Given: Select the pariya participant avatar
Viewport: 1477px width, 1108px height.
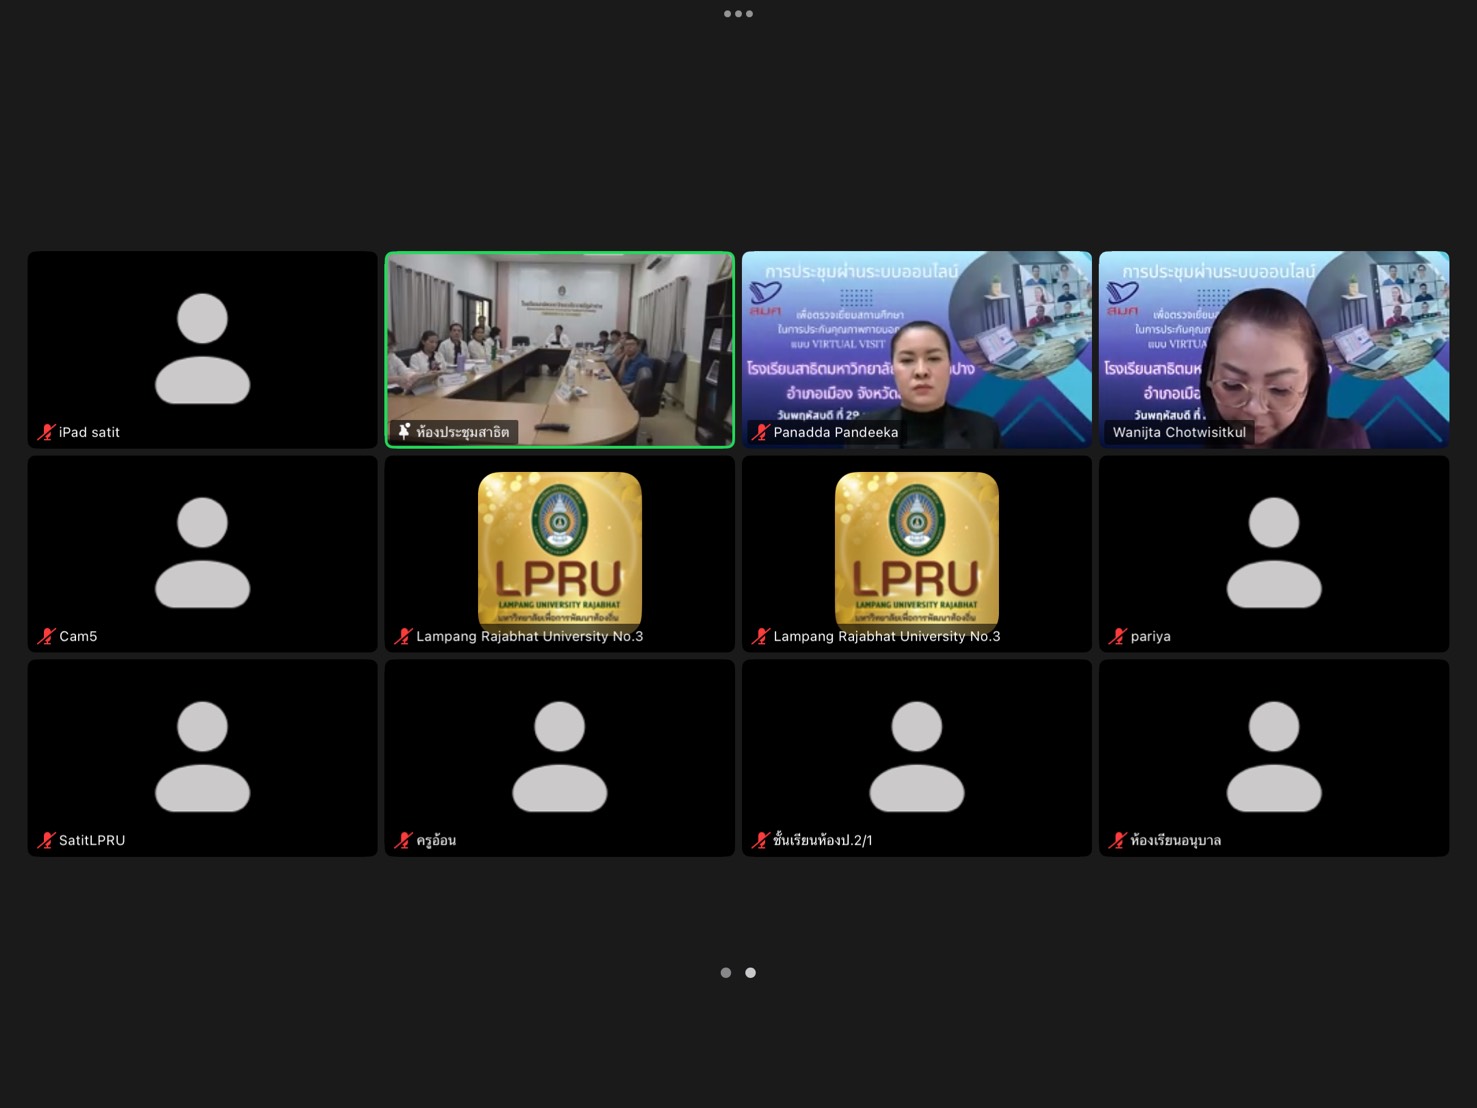Looking at the screenshot, I should click(1273, 552).
